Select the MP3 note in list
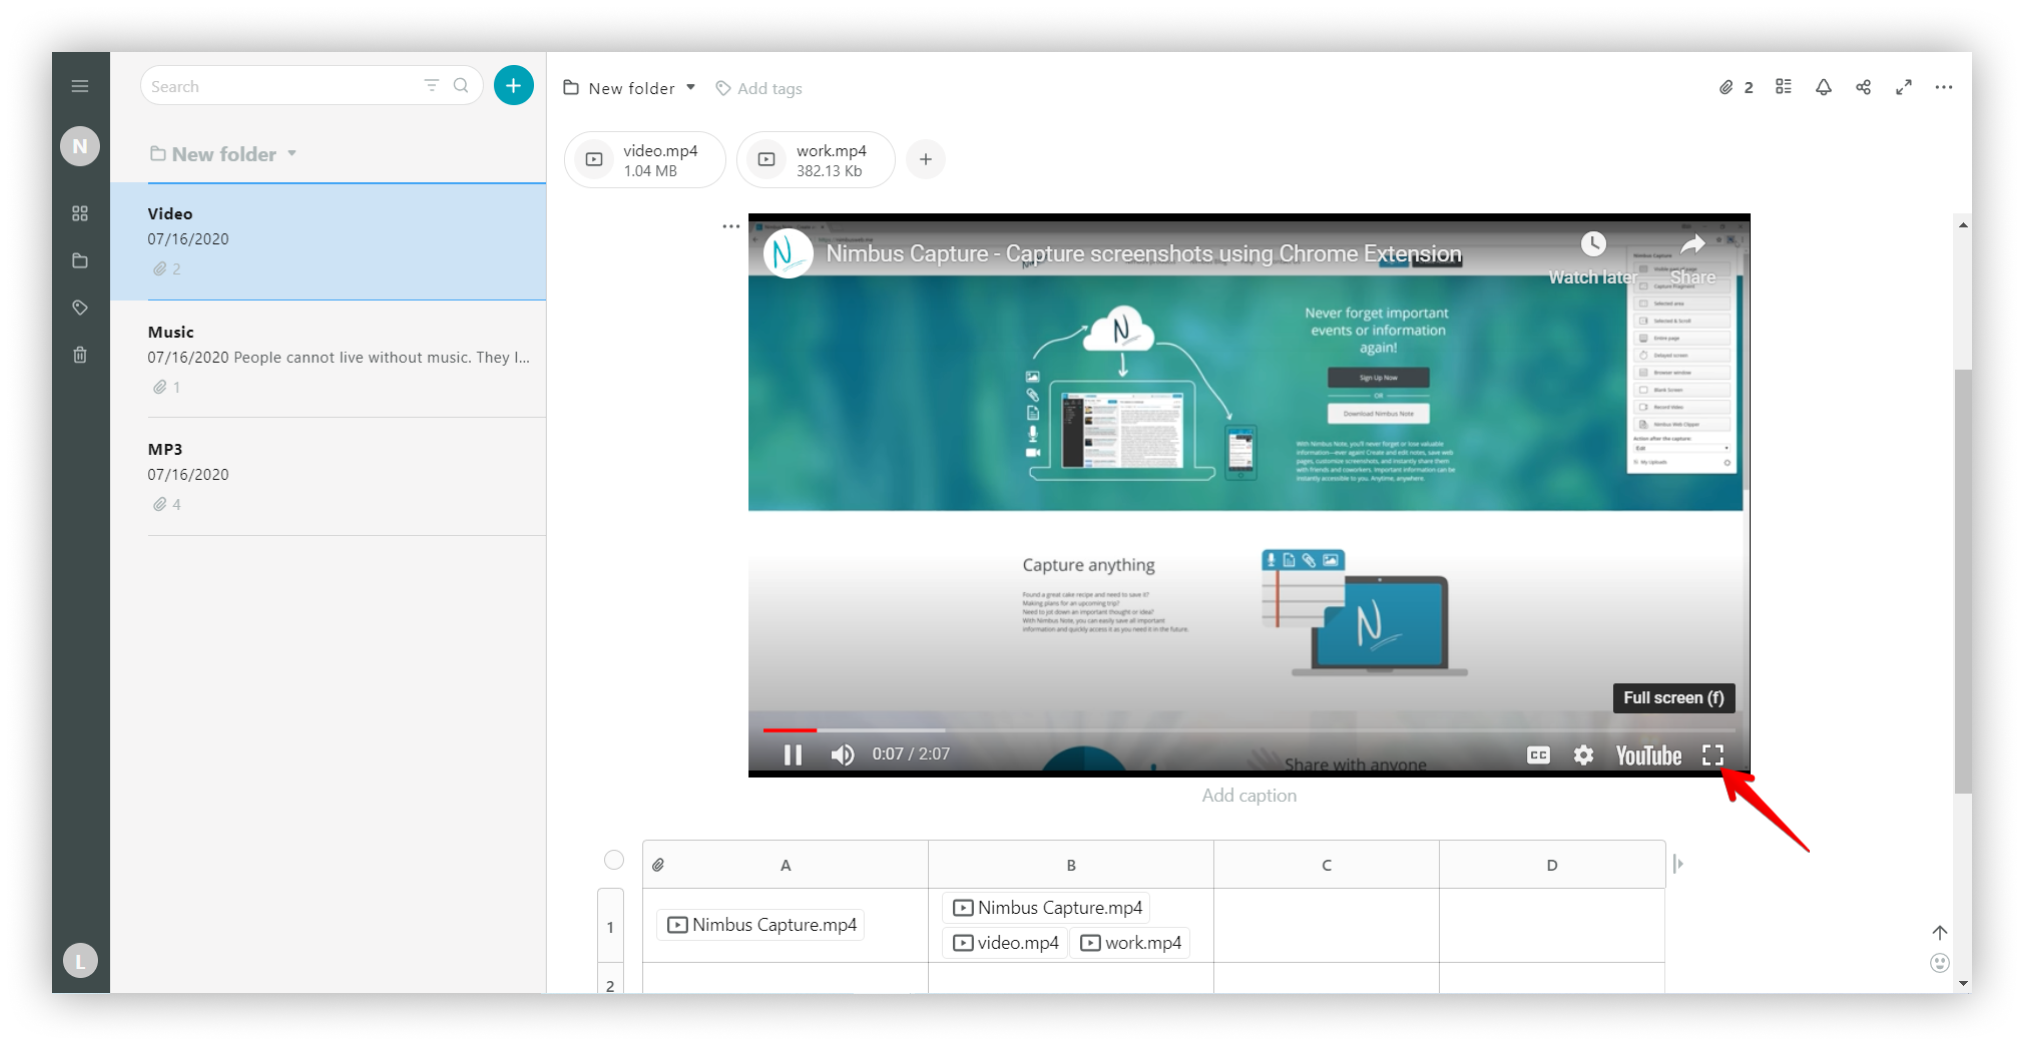2024x1046 pixels. coord(346,477)
